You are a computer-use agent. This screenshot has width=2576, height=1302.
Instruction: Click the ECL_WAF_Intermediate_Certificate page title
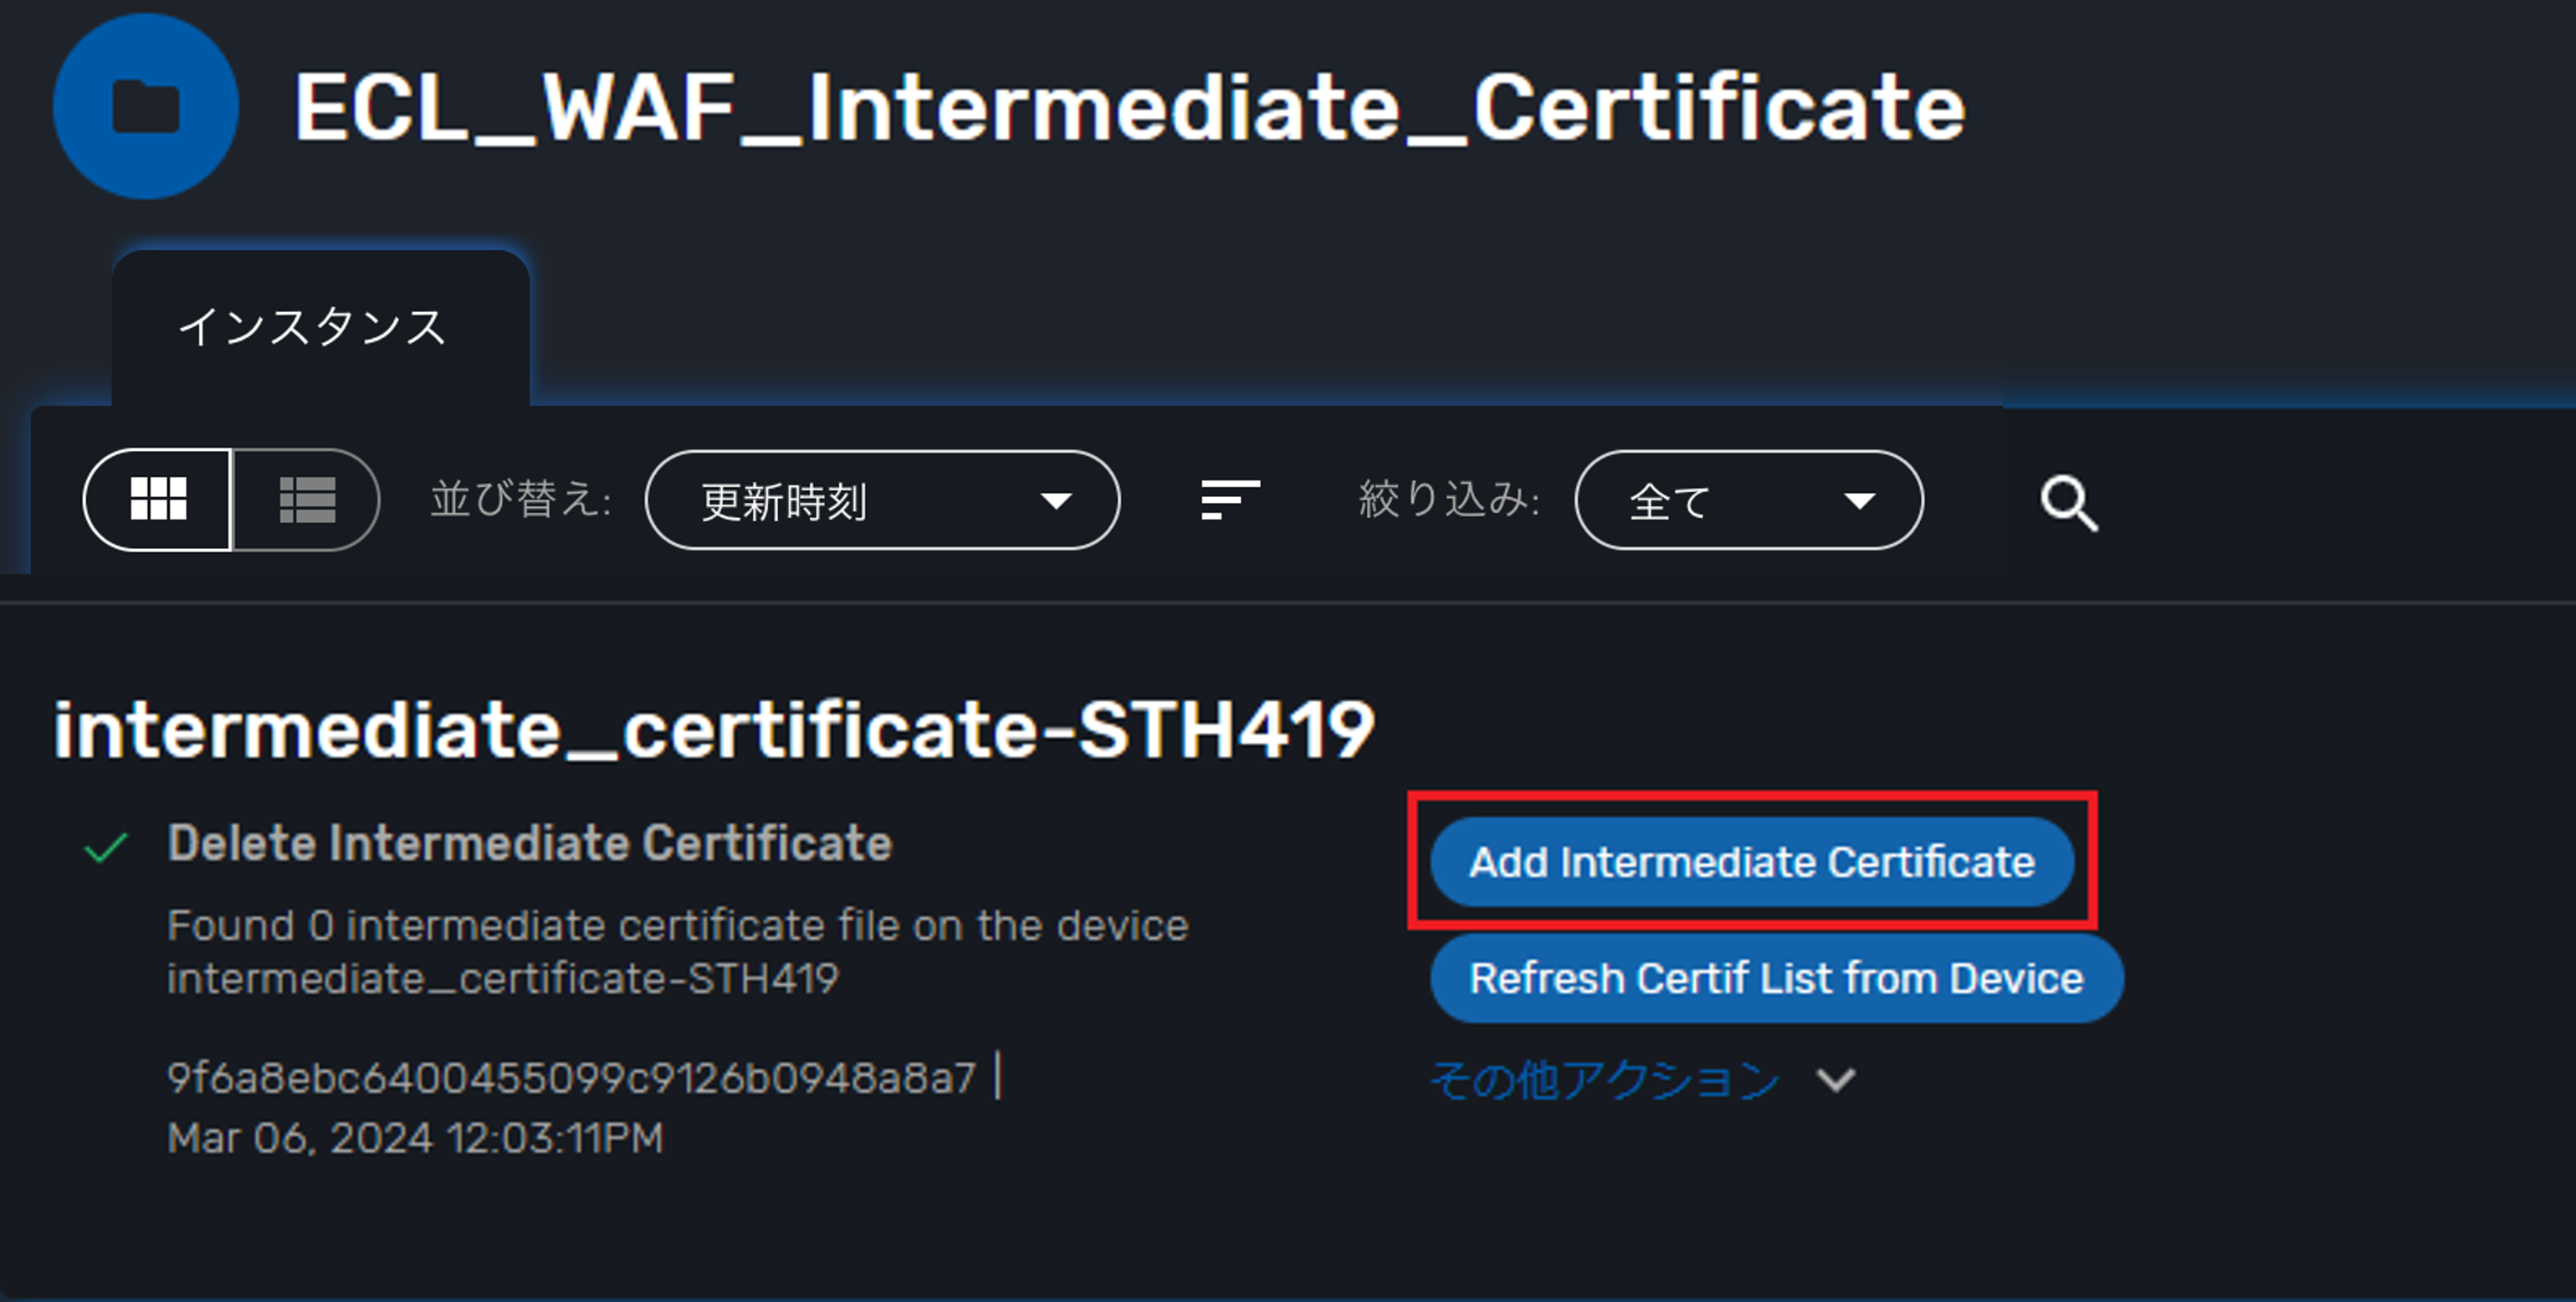tap(1129, 108)
